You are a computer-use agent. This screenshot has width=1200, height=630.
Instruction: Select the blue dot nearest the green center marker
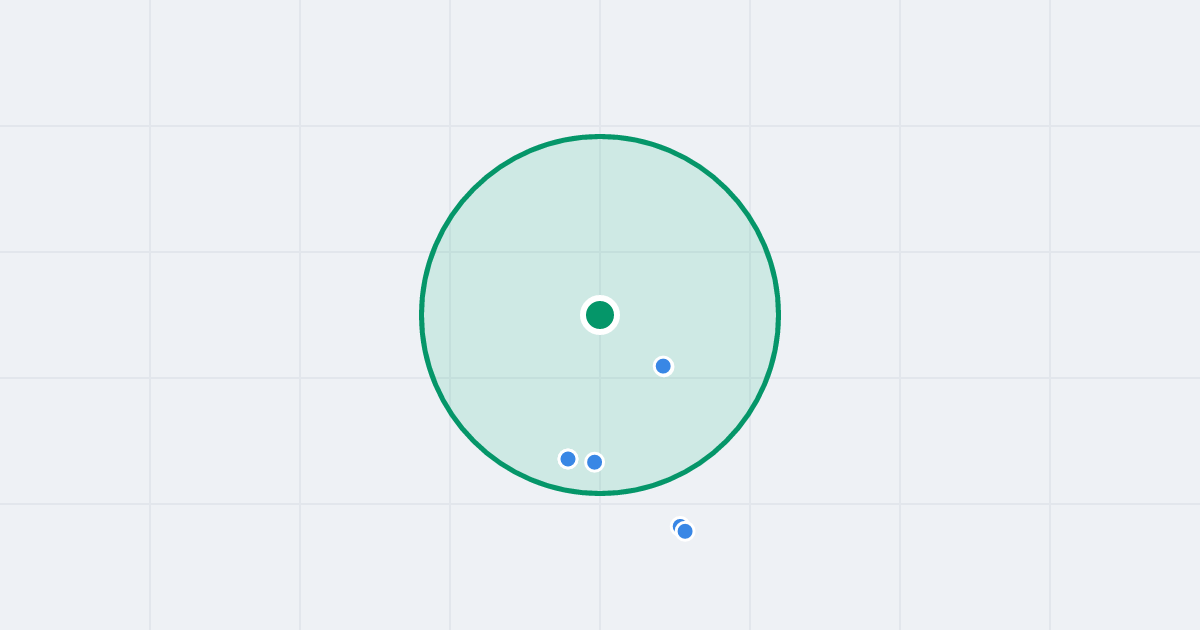pyautogui.click(x=663, y=366)
